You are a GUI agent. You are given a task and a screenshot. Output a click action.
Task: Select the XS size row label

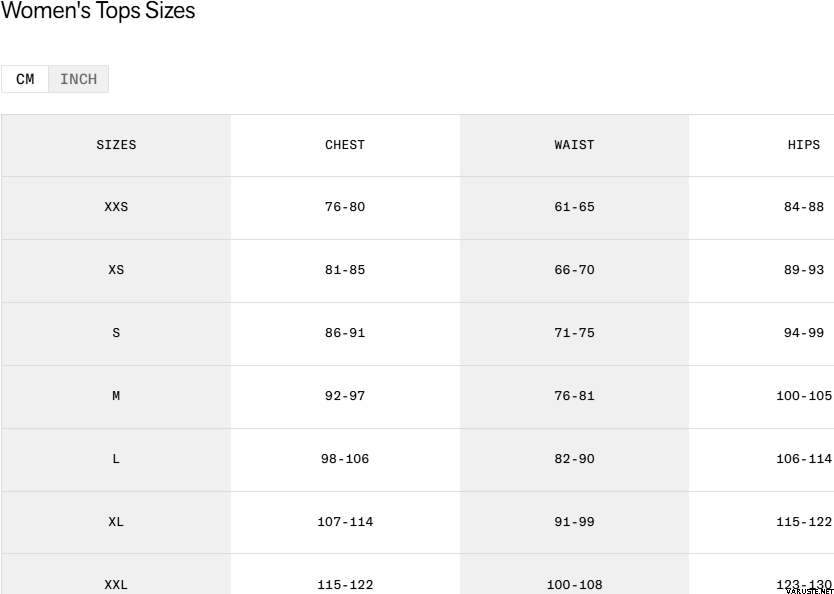(x=116, y=270)
